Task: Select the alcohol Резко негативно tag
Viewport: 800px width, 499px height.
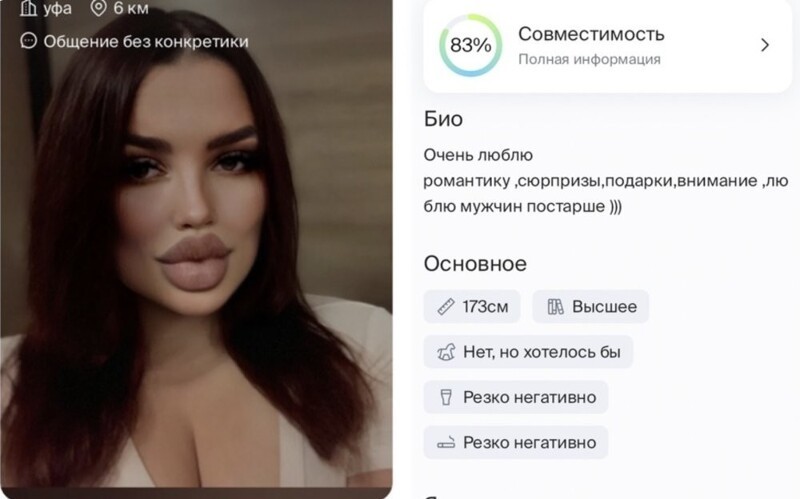Action: pyautogui.click(x=516, y=397)
